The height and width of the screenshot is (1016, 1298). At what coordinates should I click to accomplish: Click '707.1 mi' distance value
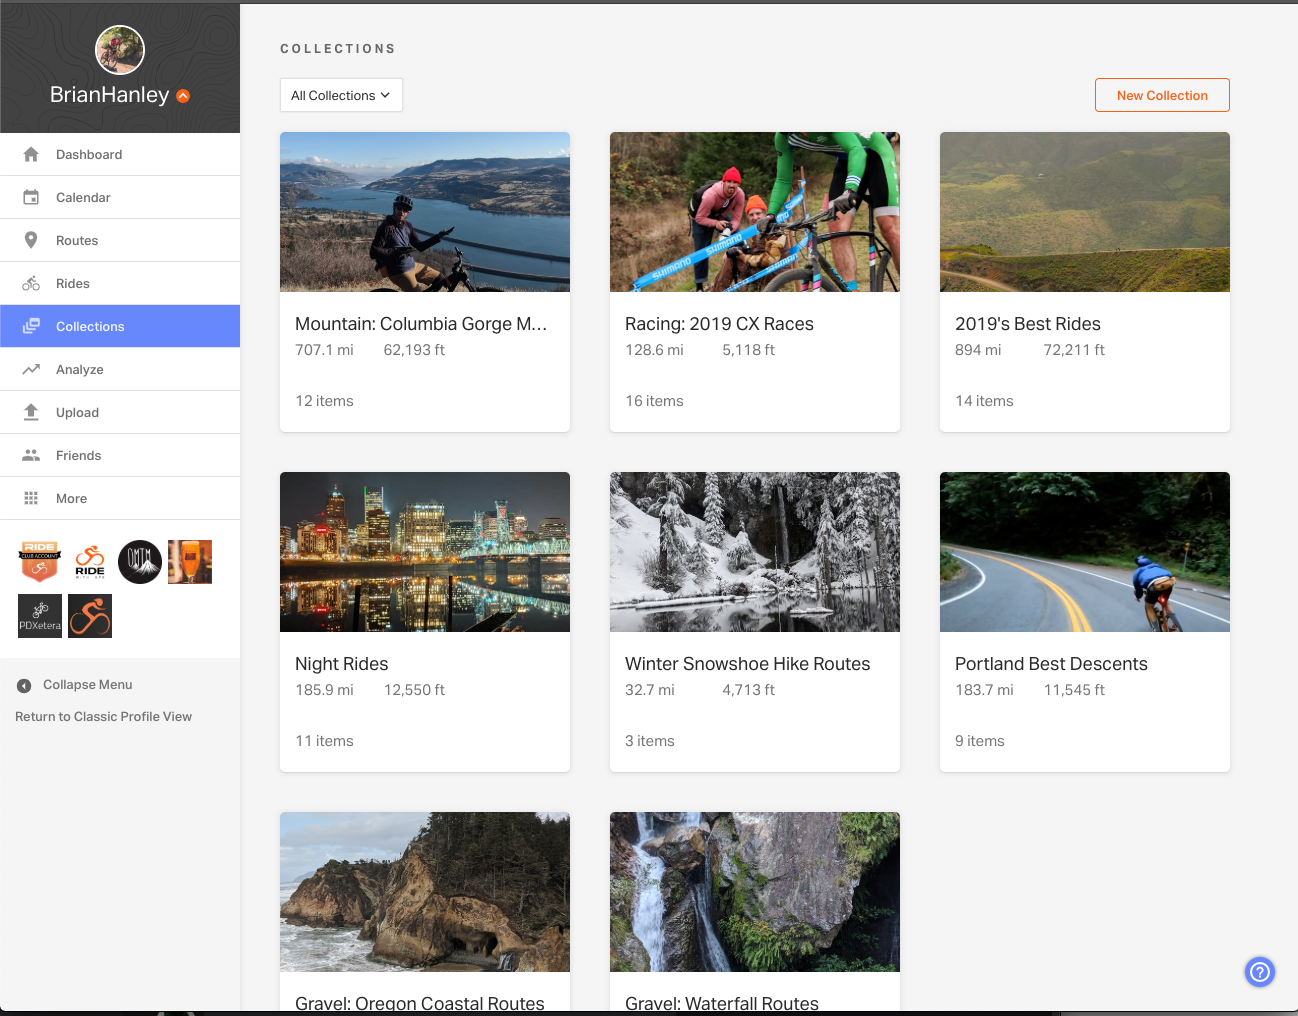coord(324,350)
